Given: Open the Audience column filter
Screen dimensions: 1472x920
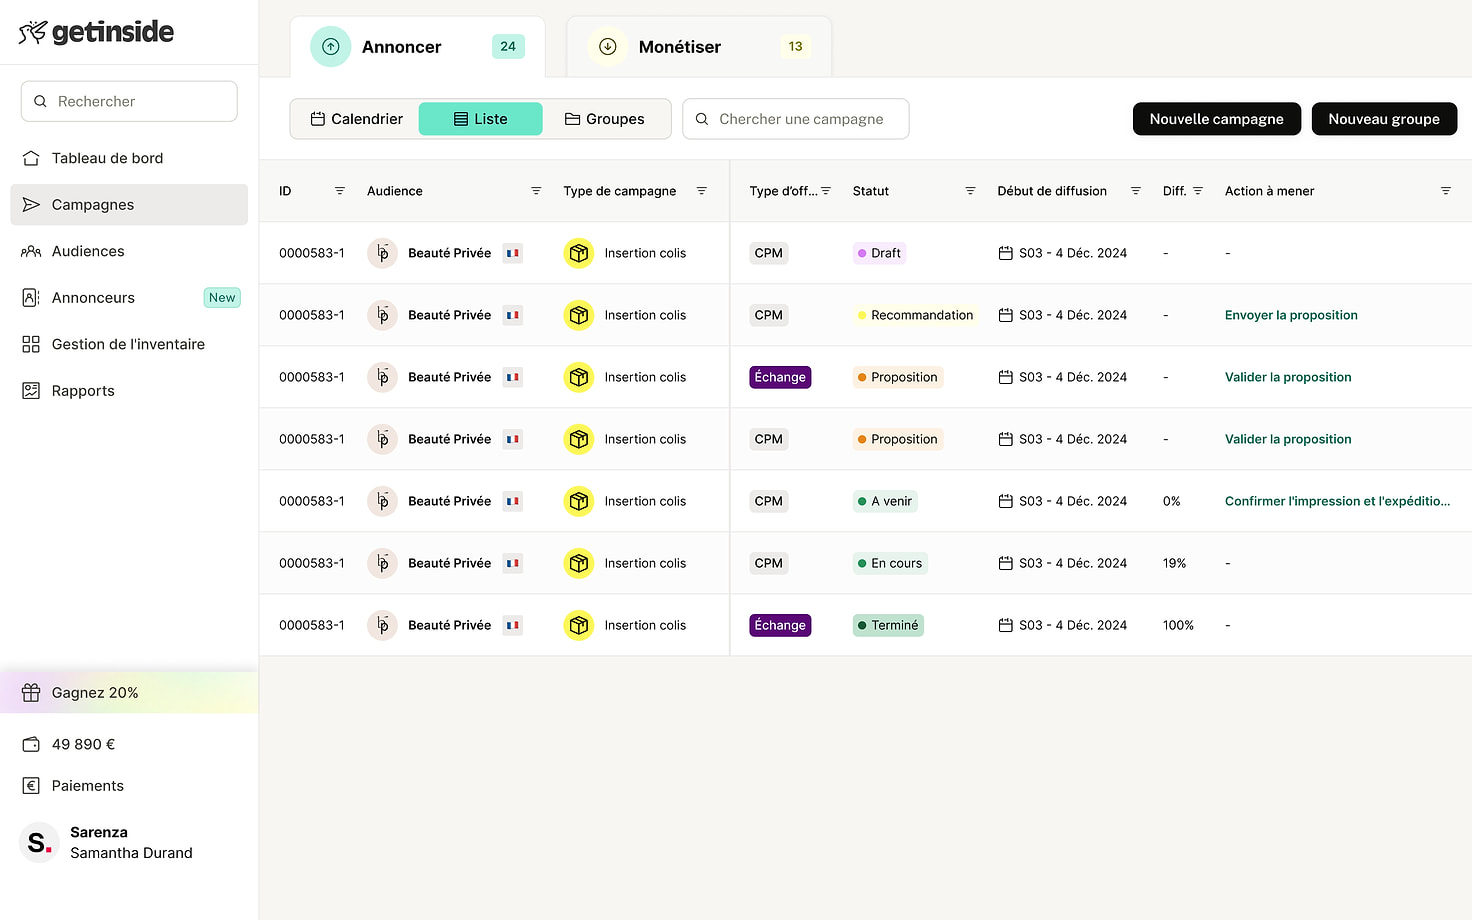Looking at the screenshot, I should click(x=536, y=191).
